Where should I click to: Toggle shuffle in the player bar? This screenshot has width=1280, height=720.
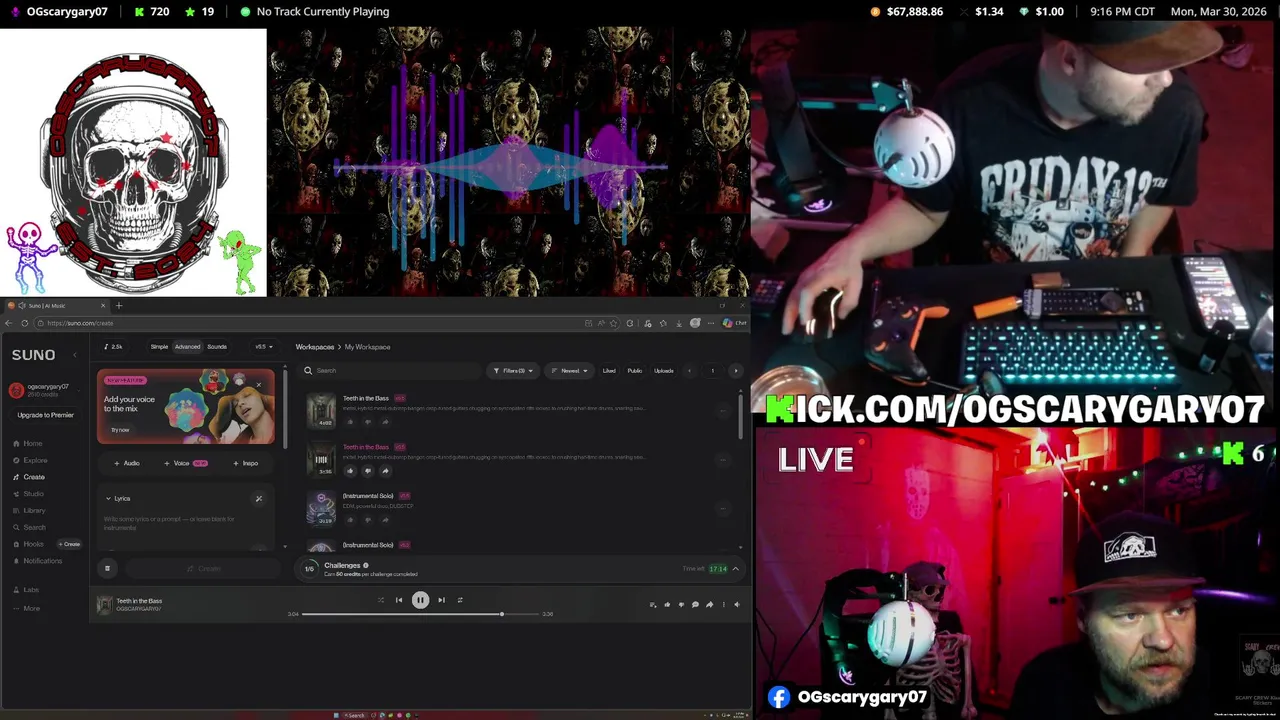(380, 600)
